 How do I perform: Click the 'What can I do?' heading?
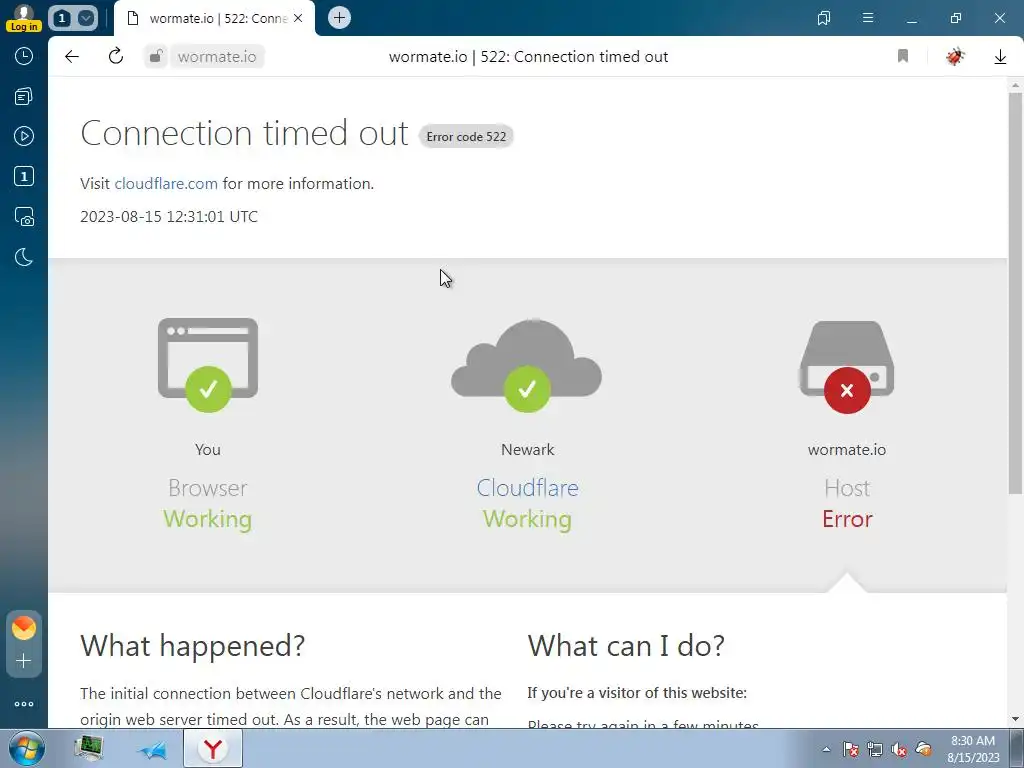[x=626, y=645]
